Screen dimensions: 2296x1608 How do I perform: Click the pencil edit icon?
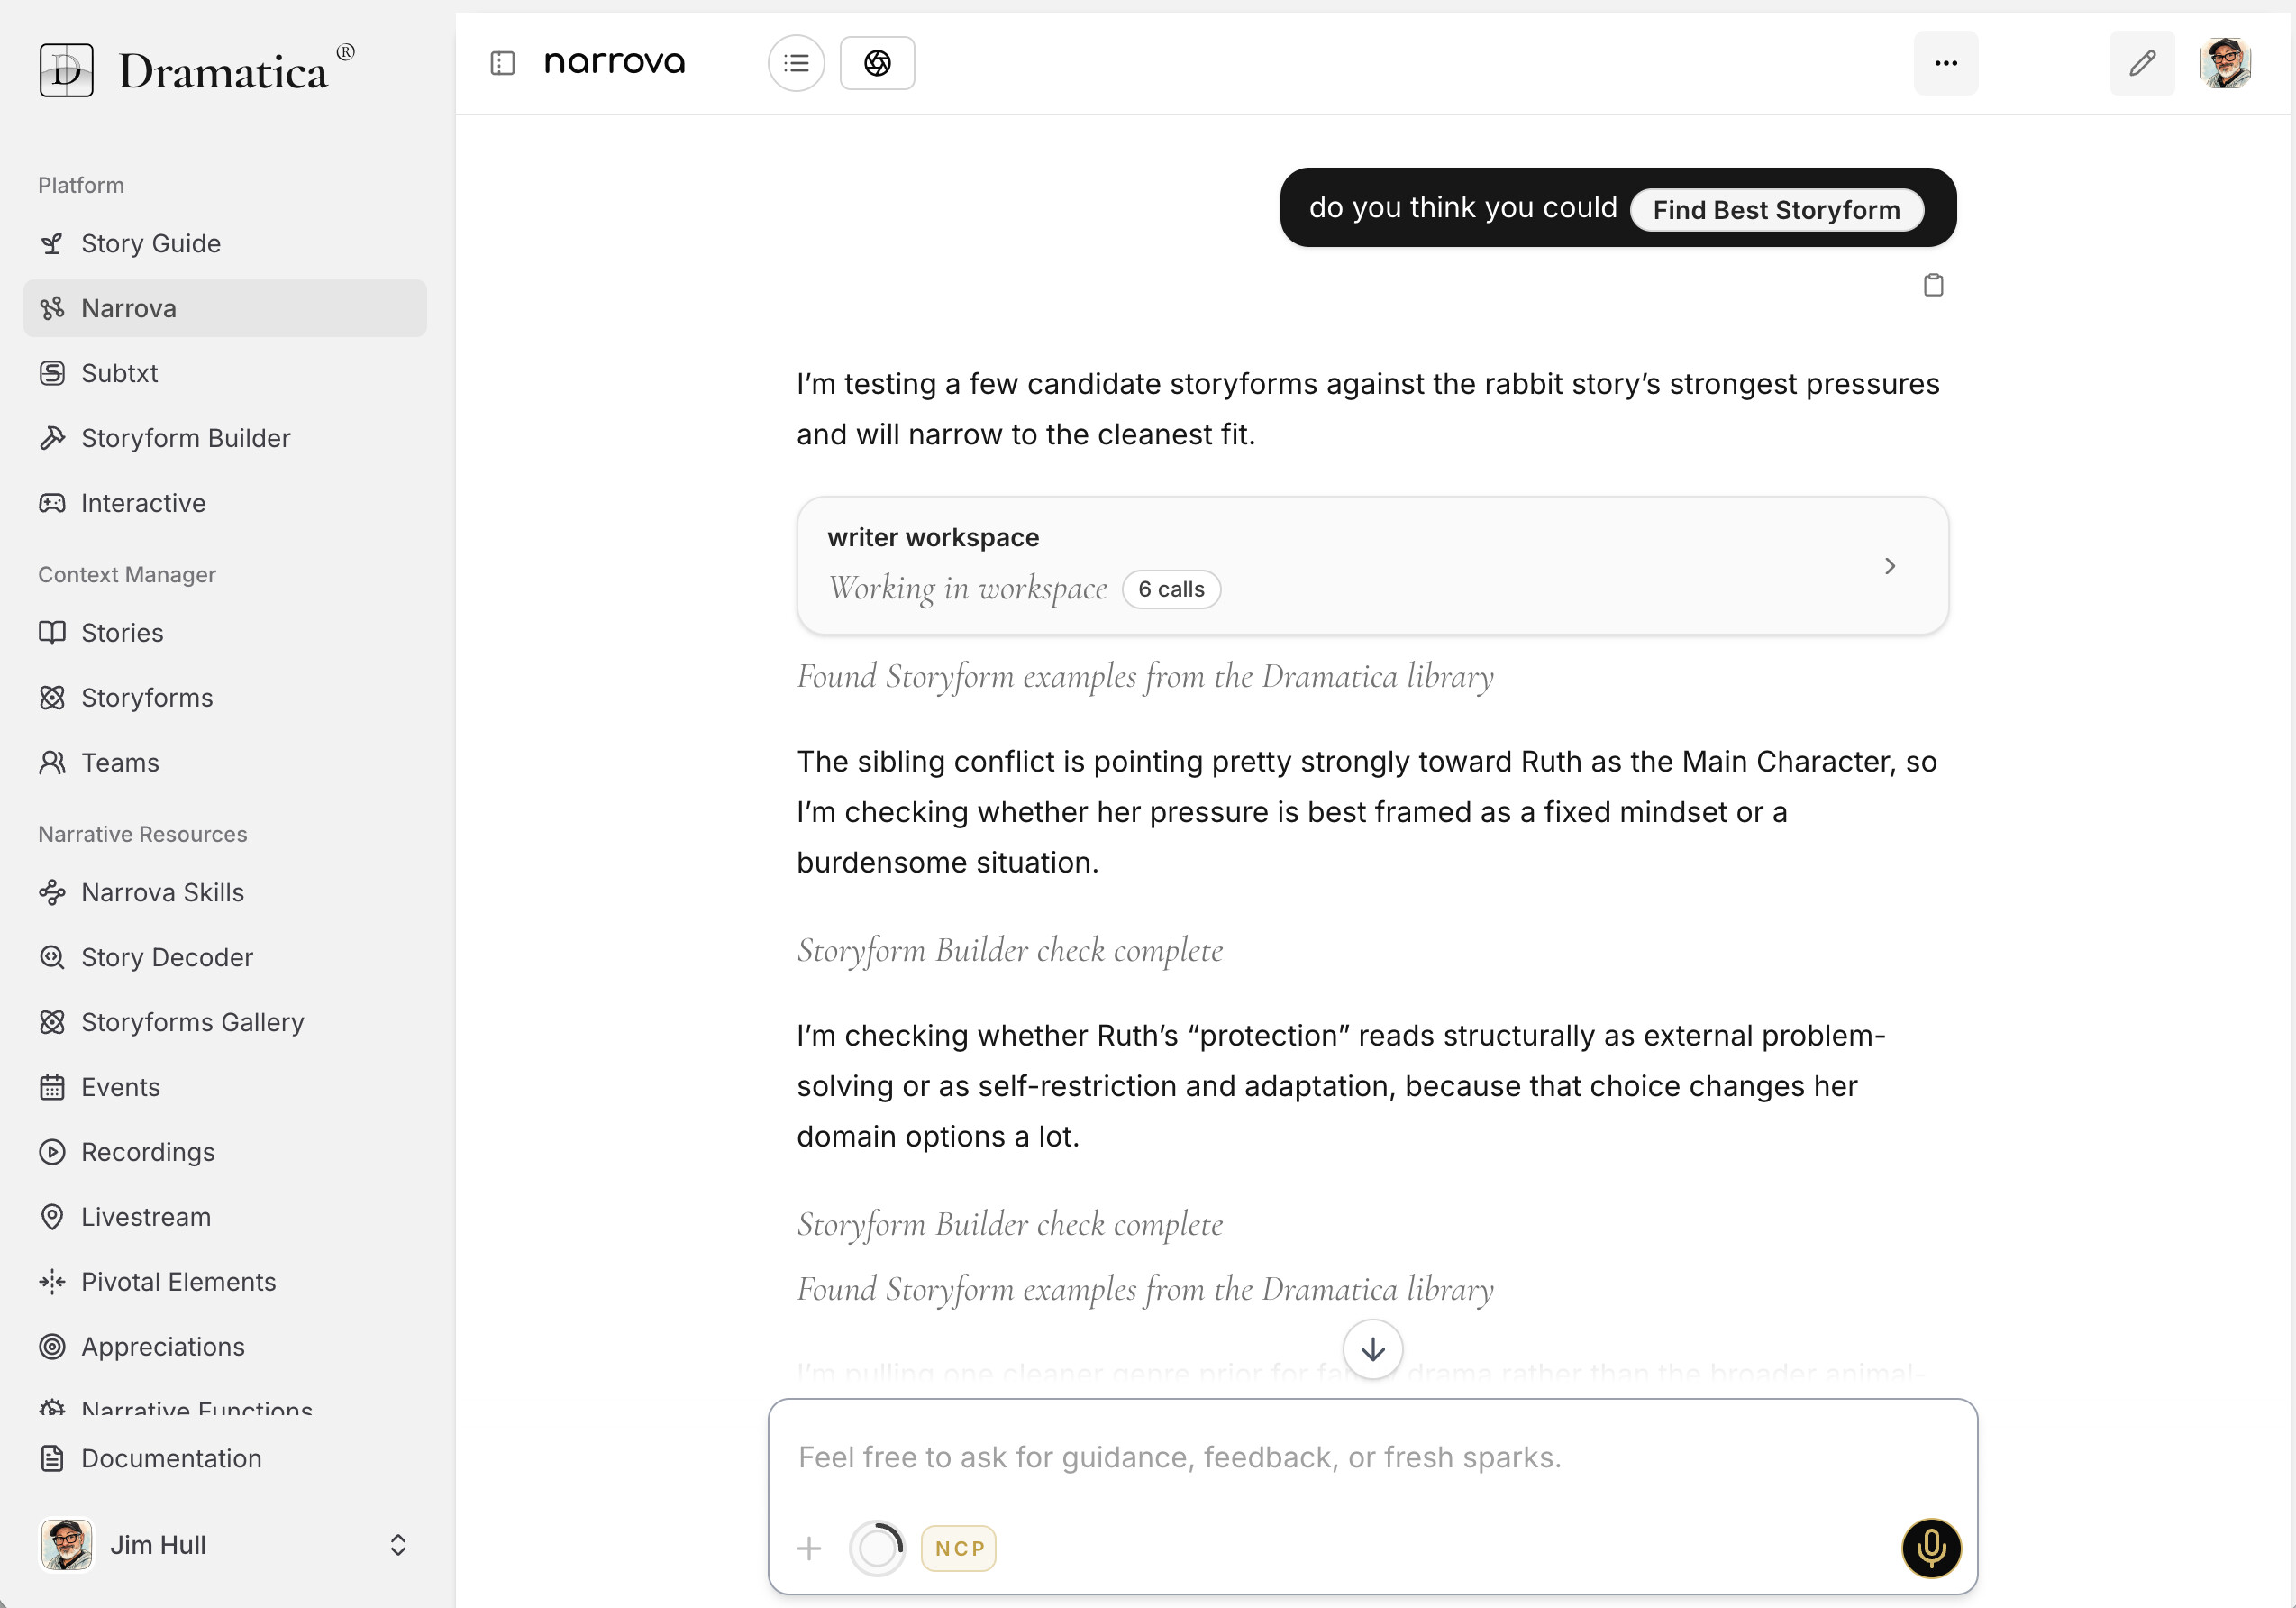coord(2141,63)
